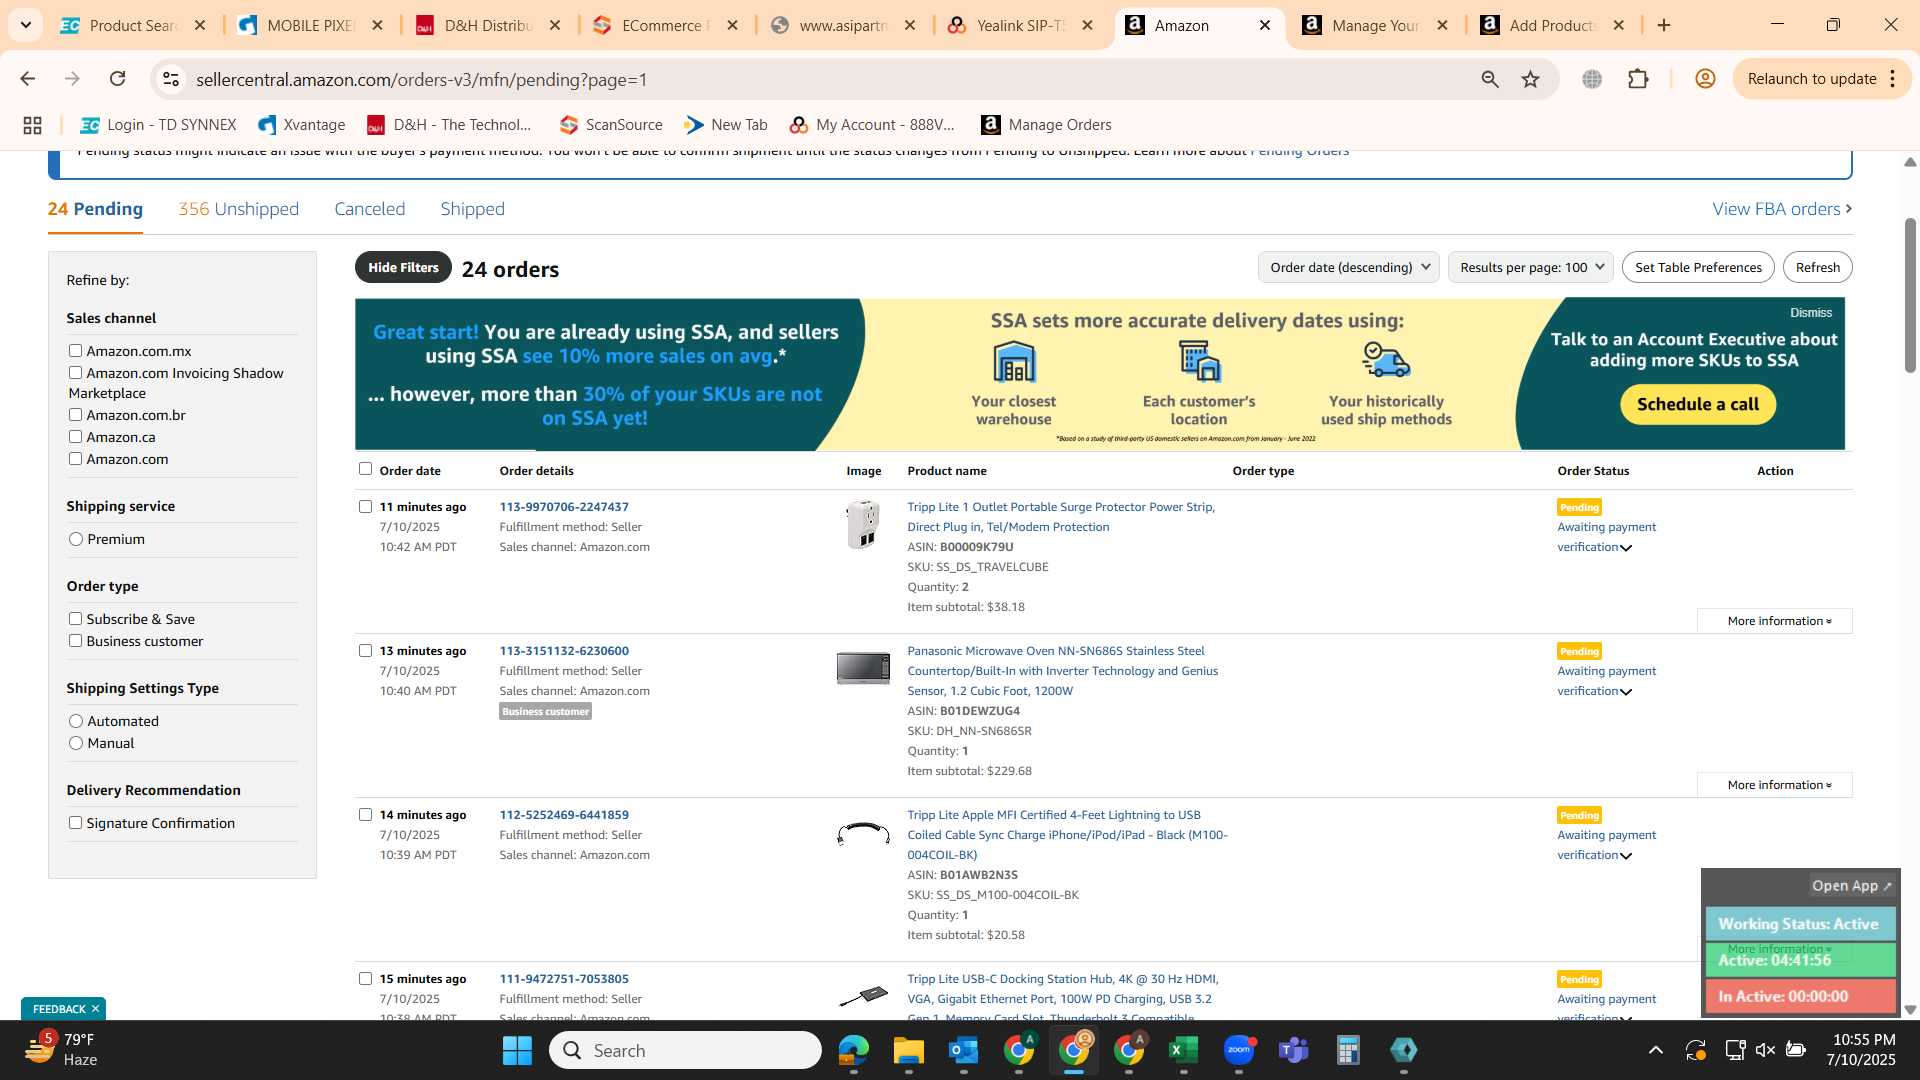Open View FBA orders link
Screen dimensions: 1920x1080
[x=1782, y=209]
